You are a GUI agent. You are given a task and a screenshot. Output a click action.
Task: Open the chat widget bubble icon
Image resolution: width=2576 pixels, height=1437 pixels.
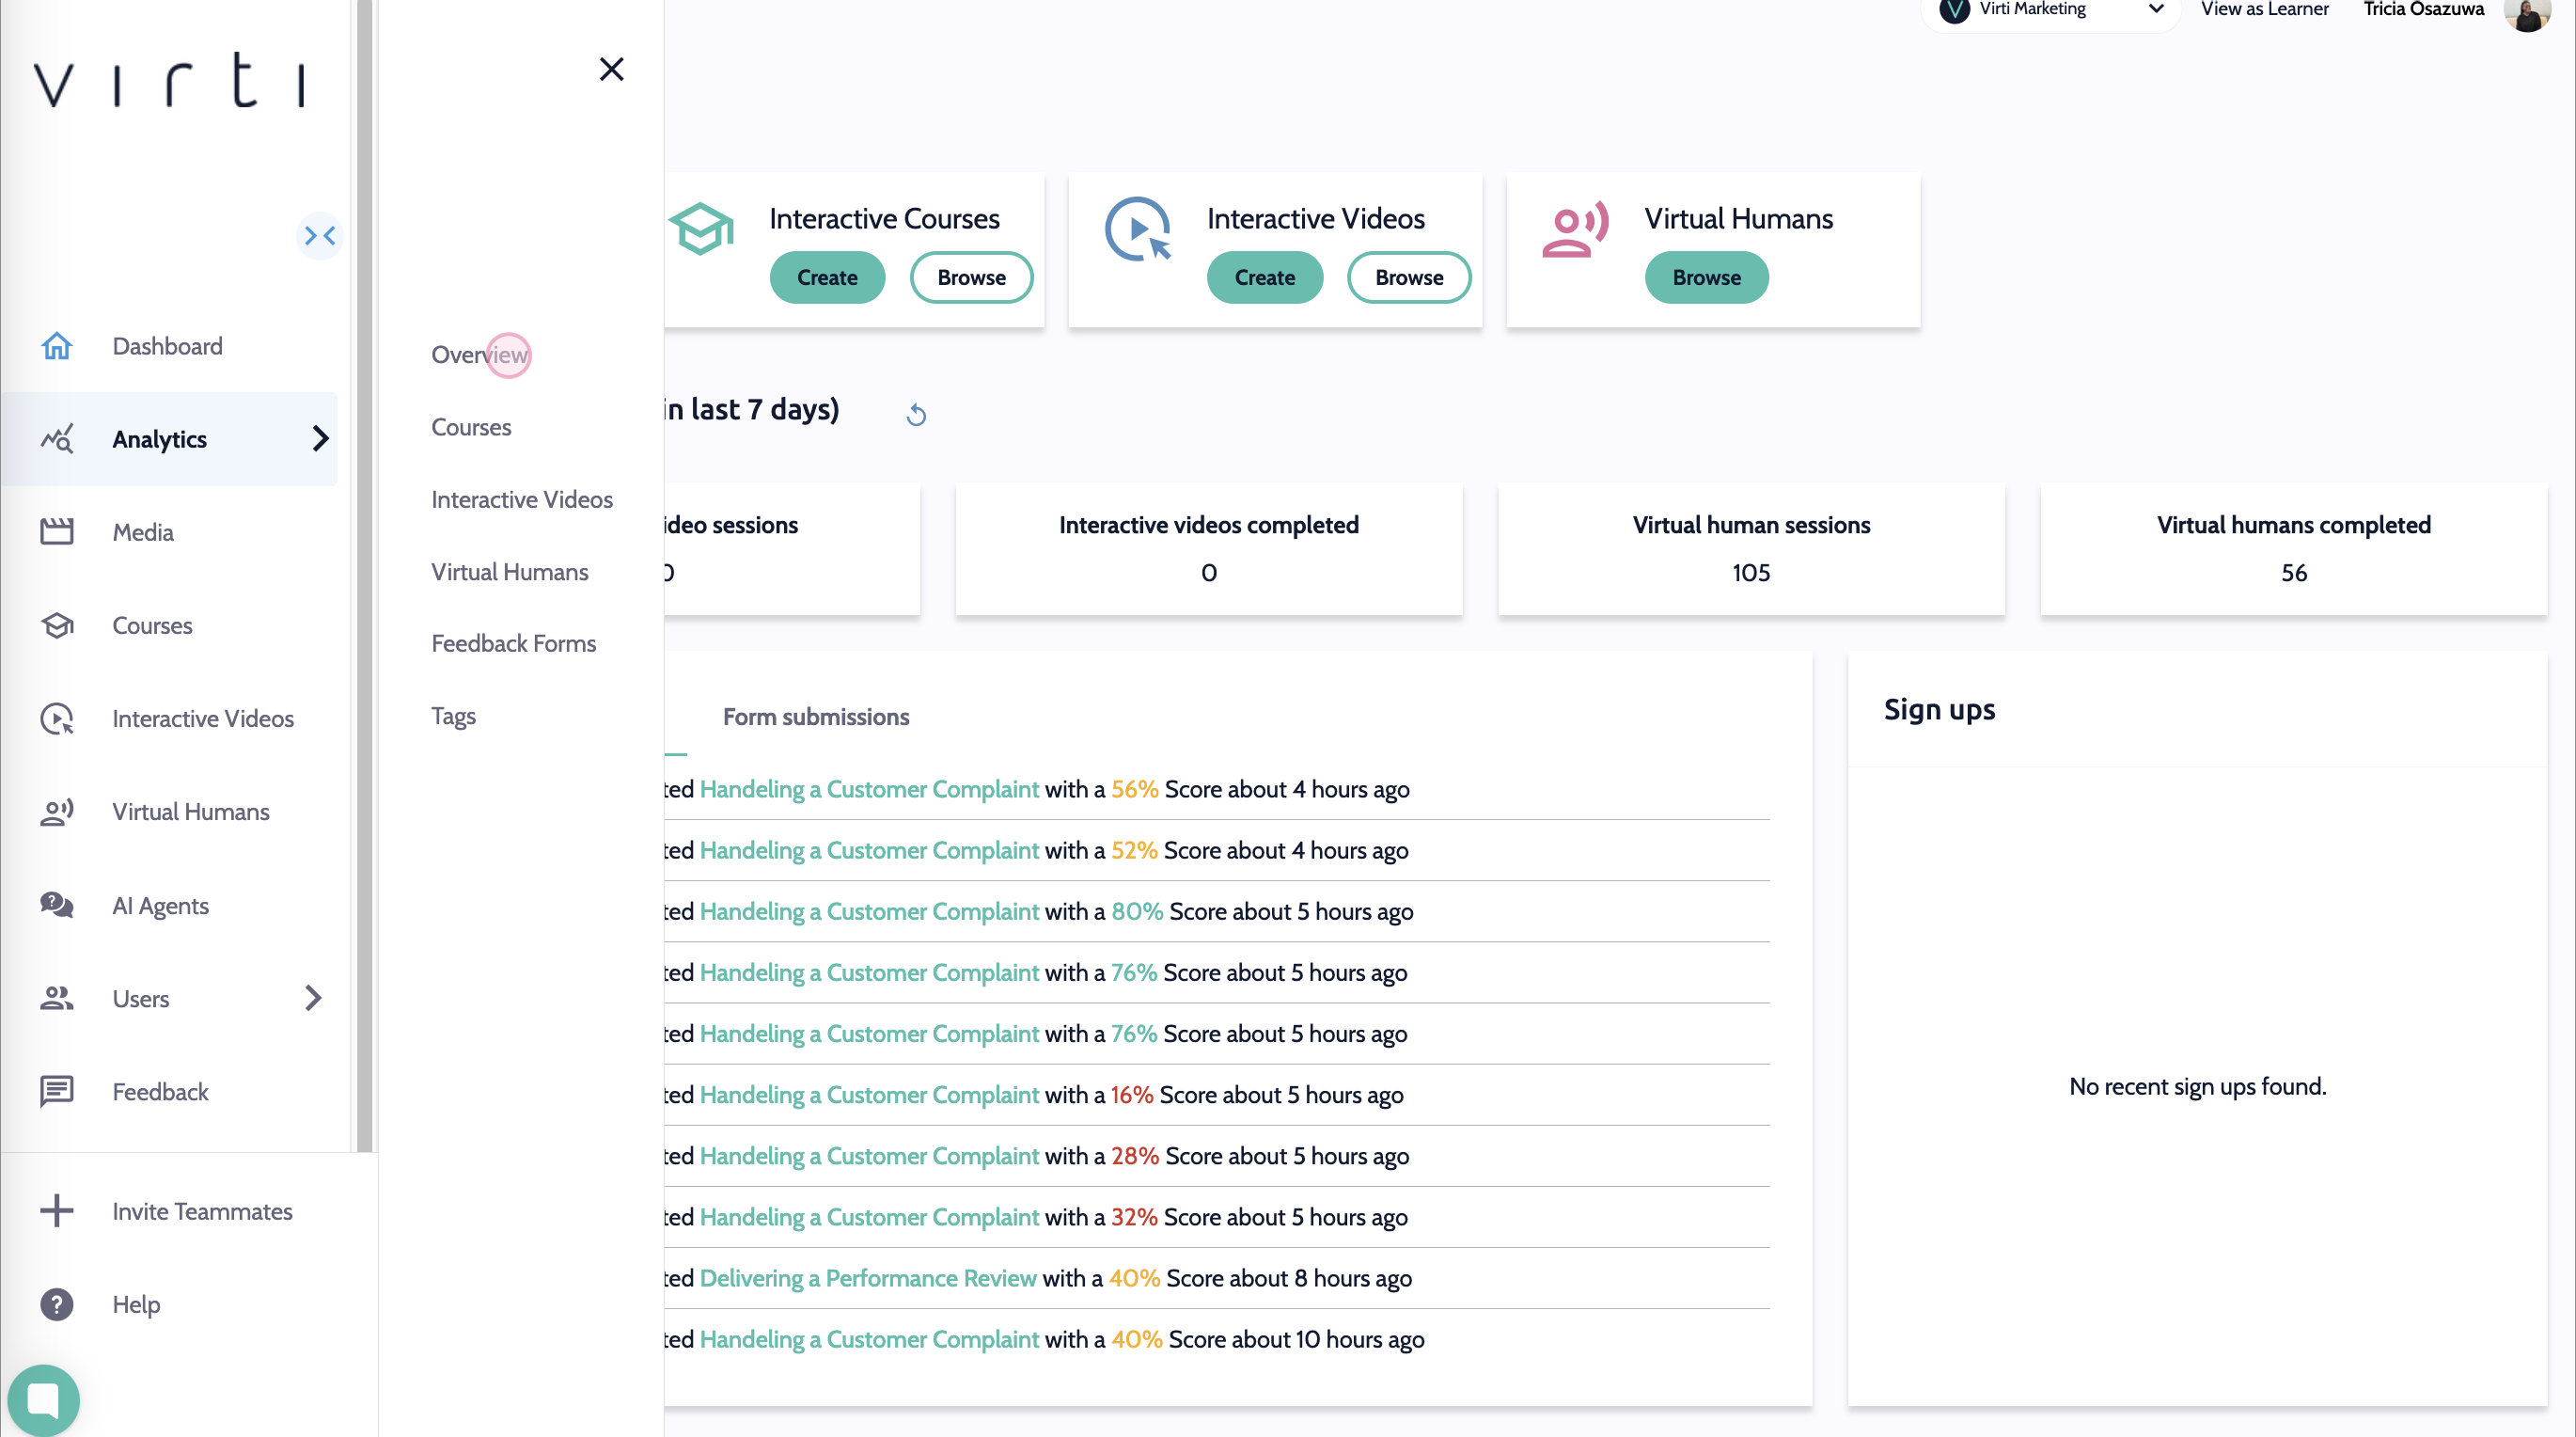(x=43, y=1398)
